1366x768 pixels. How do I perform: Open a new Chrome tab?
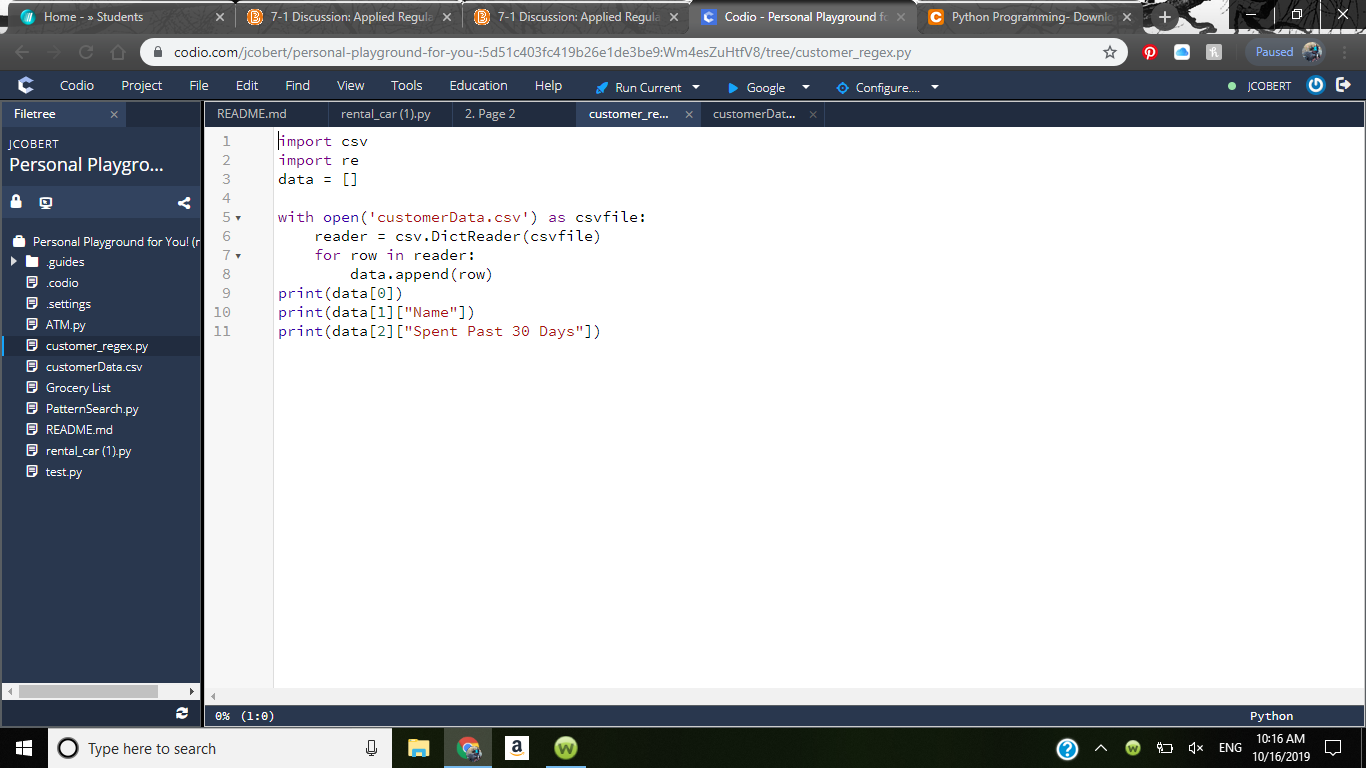click(x=1165, y=17)
